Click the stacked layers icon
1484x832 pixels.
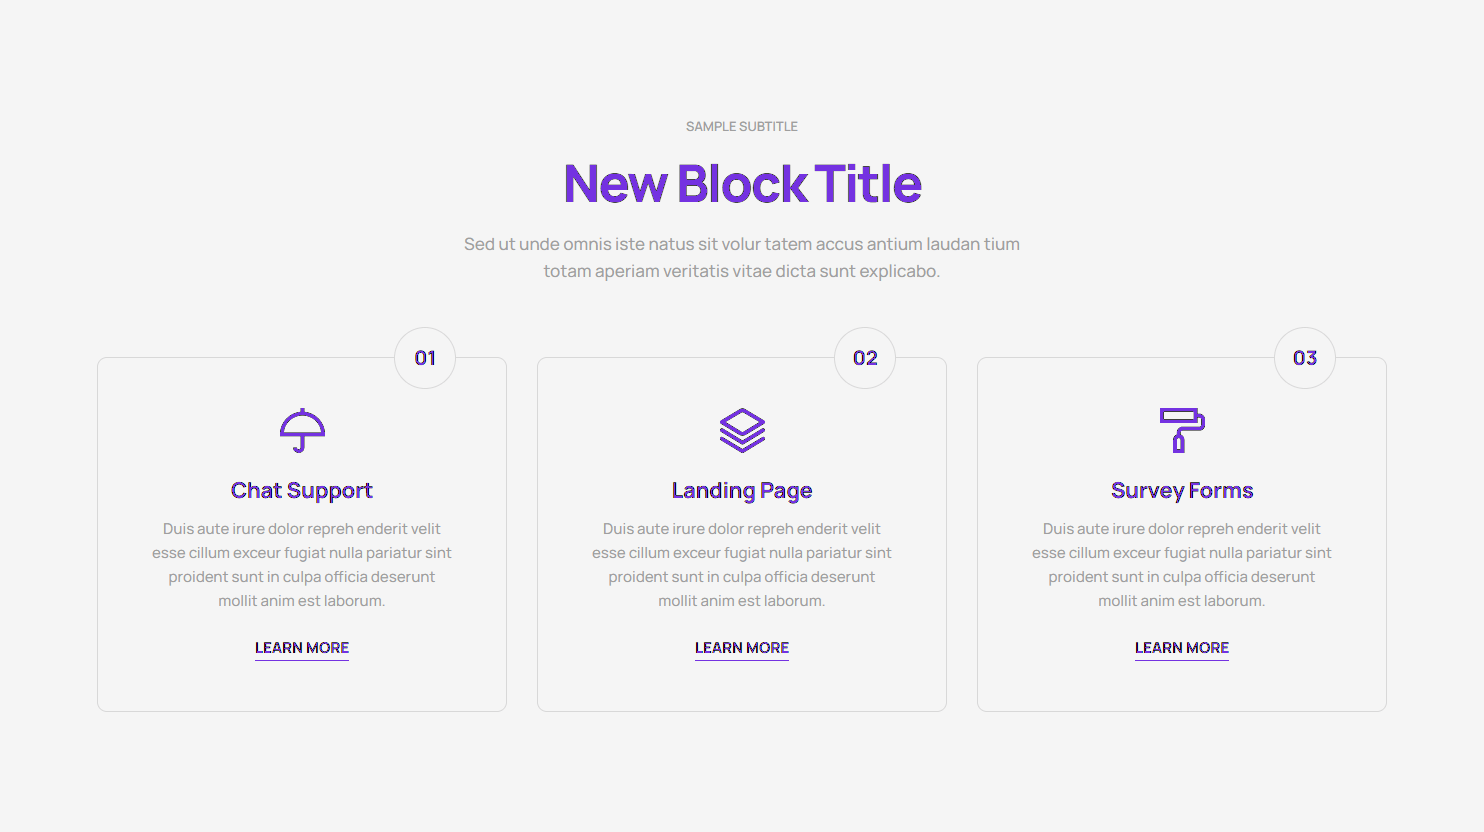click(x=742, y=430)
